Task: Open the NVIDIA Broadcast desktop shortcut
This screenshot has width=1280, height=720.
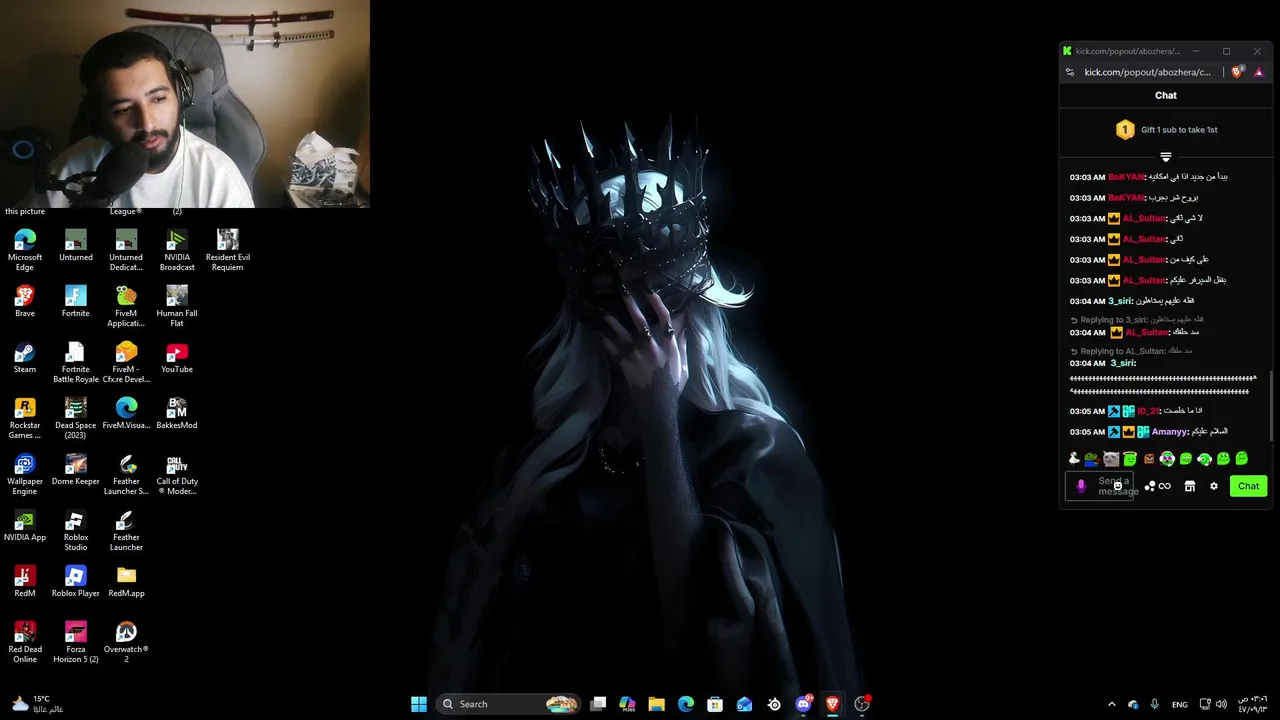Action: 177,250
